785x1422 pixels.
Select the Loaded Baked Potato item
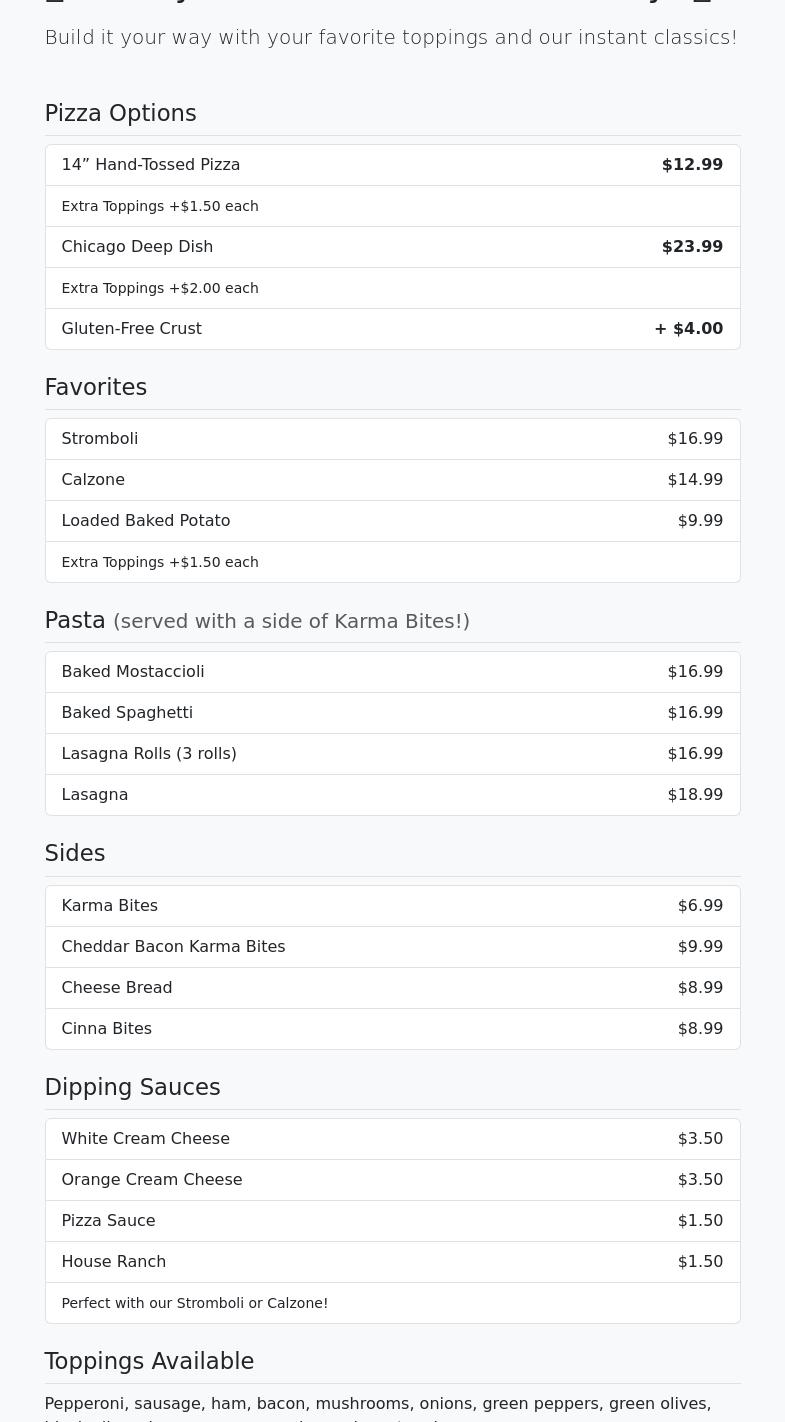point(146,521)
